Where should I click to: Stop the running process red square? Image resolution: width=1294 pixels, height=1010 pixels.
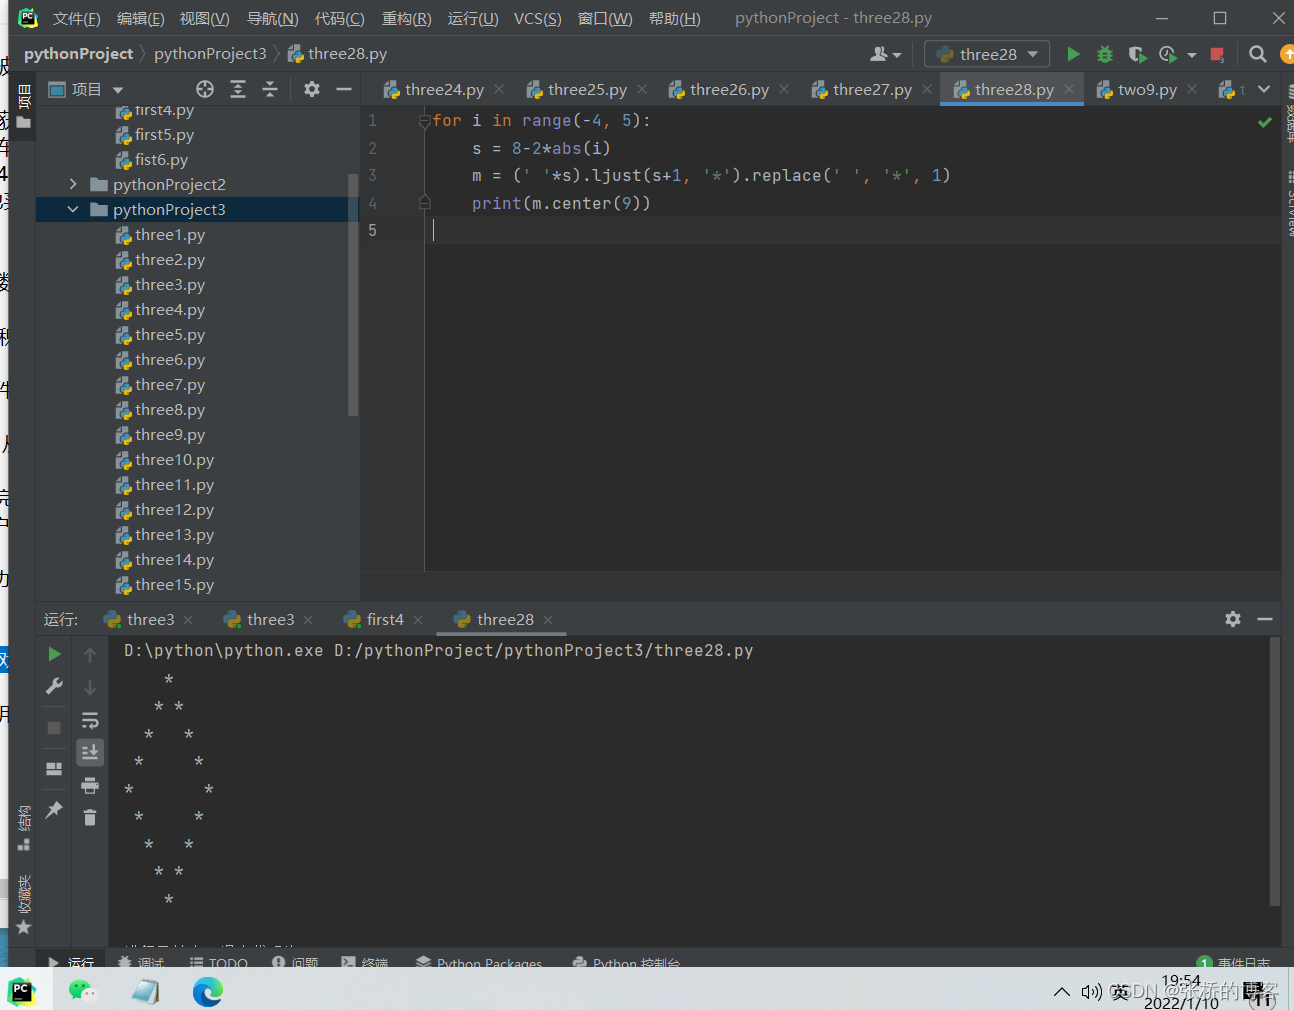click(x=1217, y=54)
